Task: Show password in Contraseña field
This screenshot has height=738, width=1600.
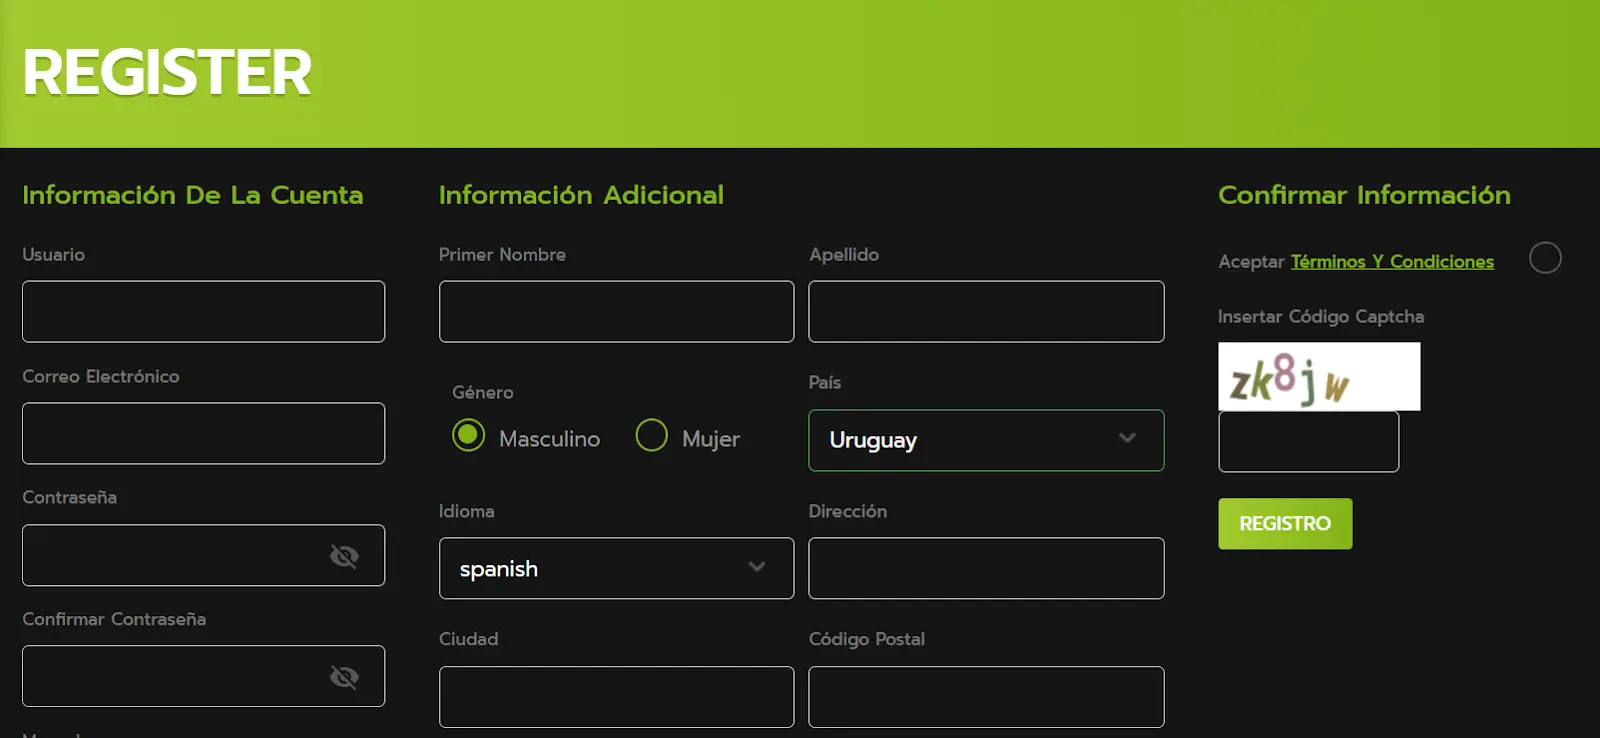Action: (x=344, y=556)
